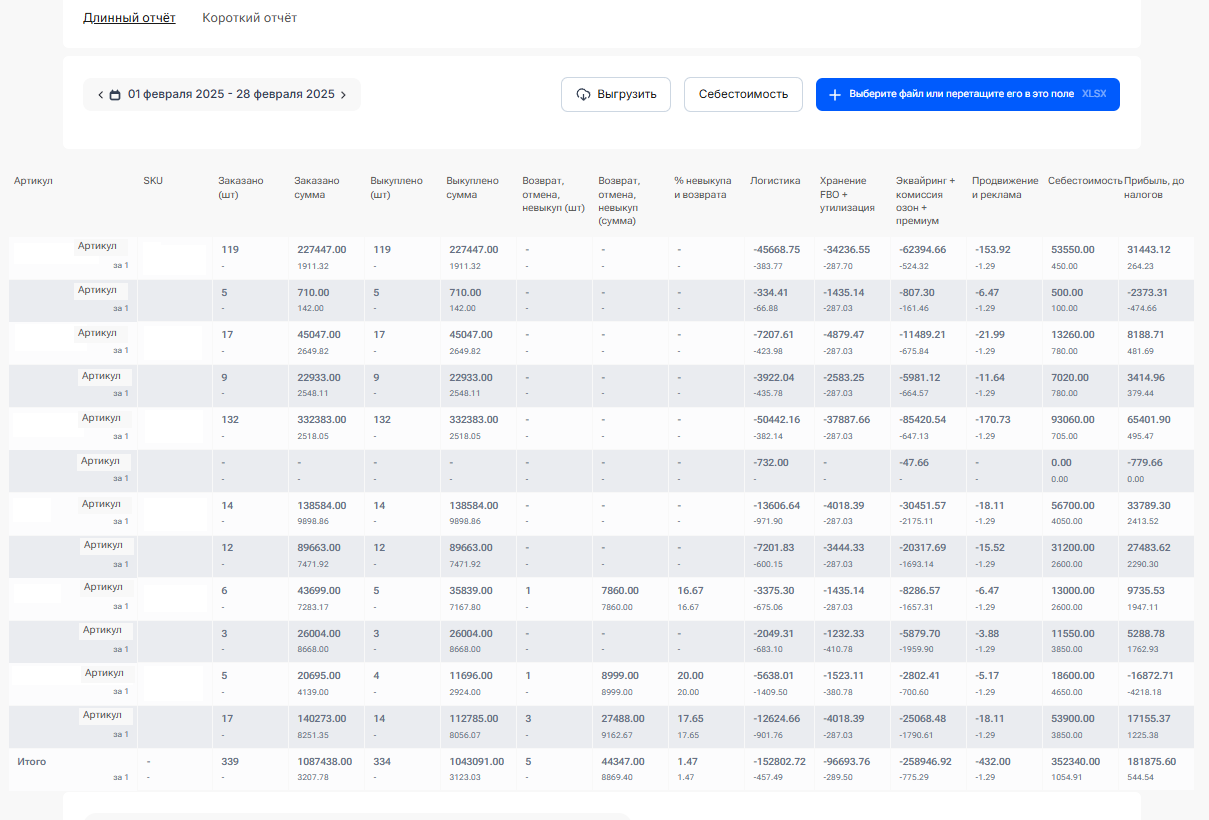Screen dimensions: 1209x820
Task: Select the % невыкупа и возврата header
Action: click(x=700, y=188)
